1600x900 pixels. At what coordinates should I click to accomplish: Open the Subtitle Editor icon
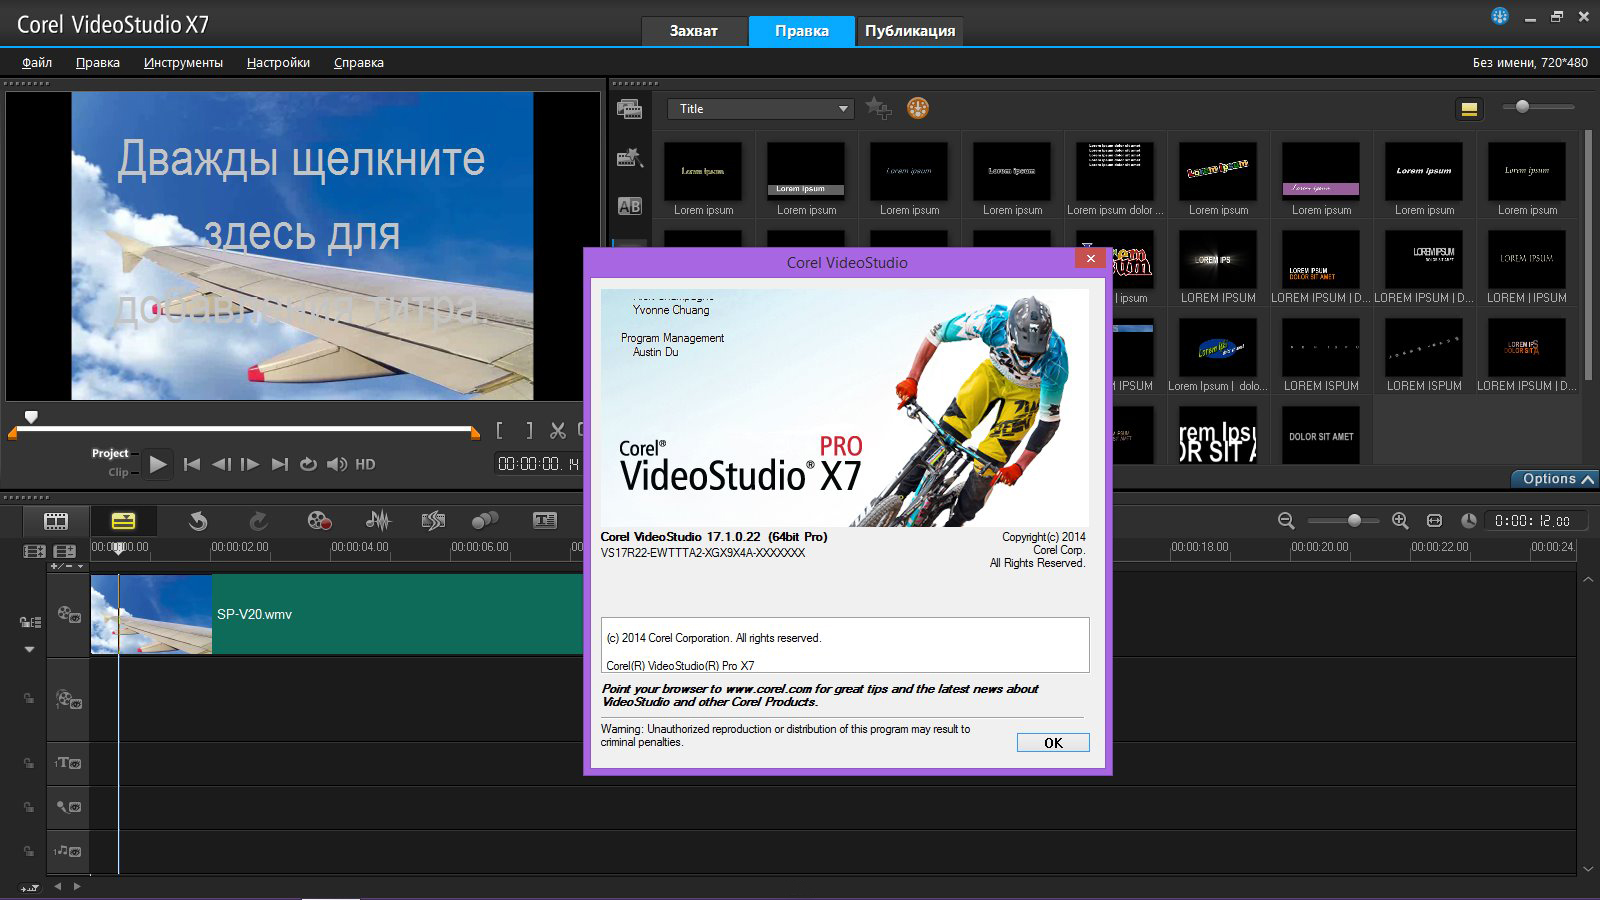click(545, 521)
